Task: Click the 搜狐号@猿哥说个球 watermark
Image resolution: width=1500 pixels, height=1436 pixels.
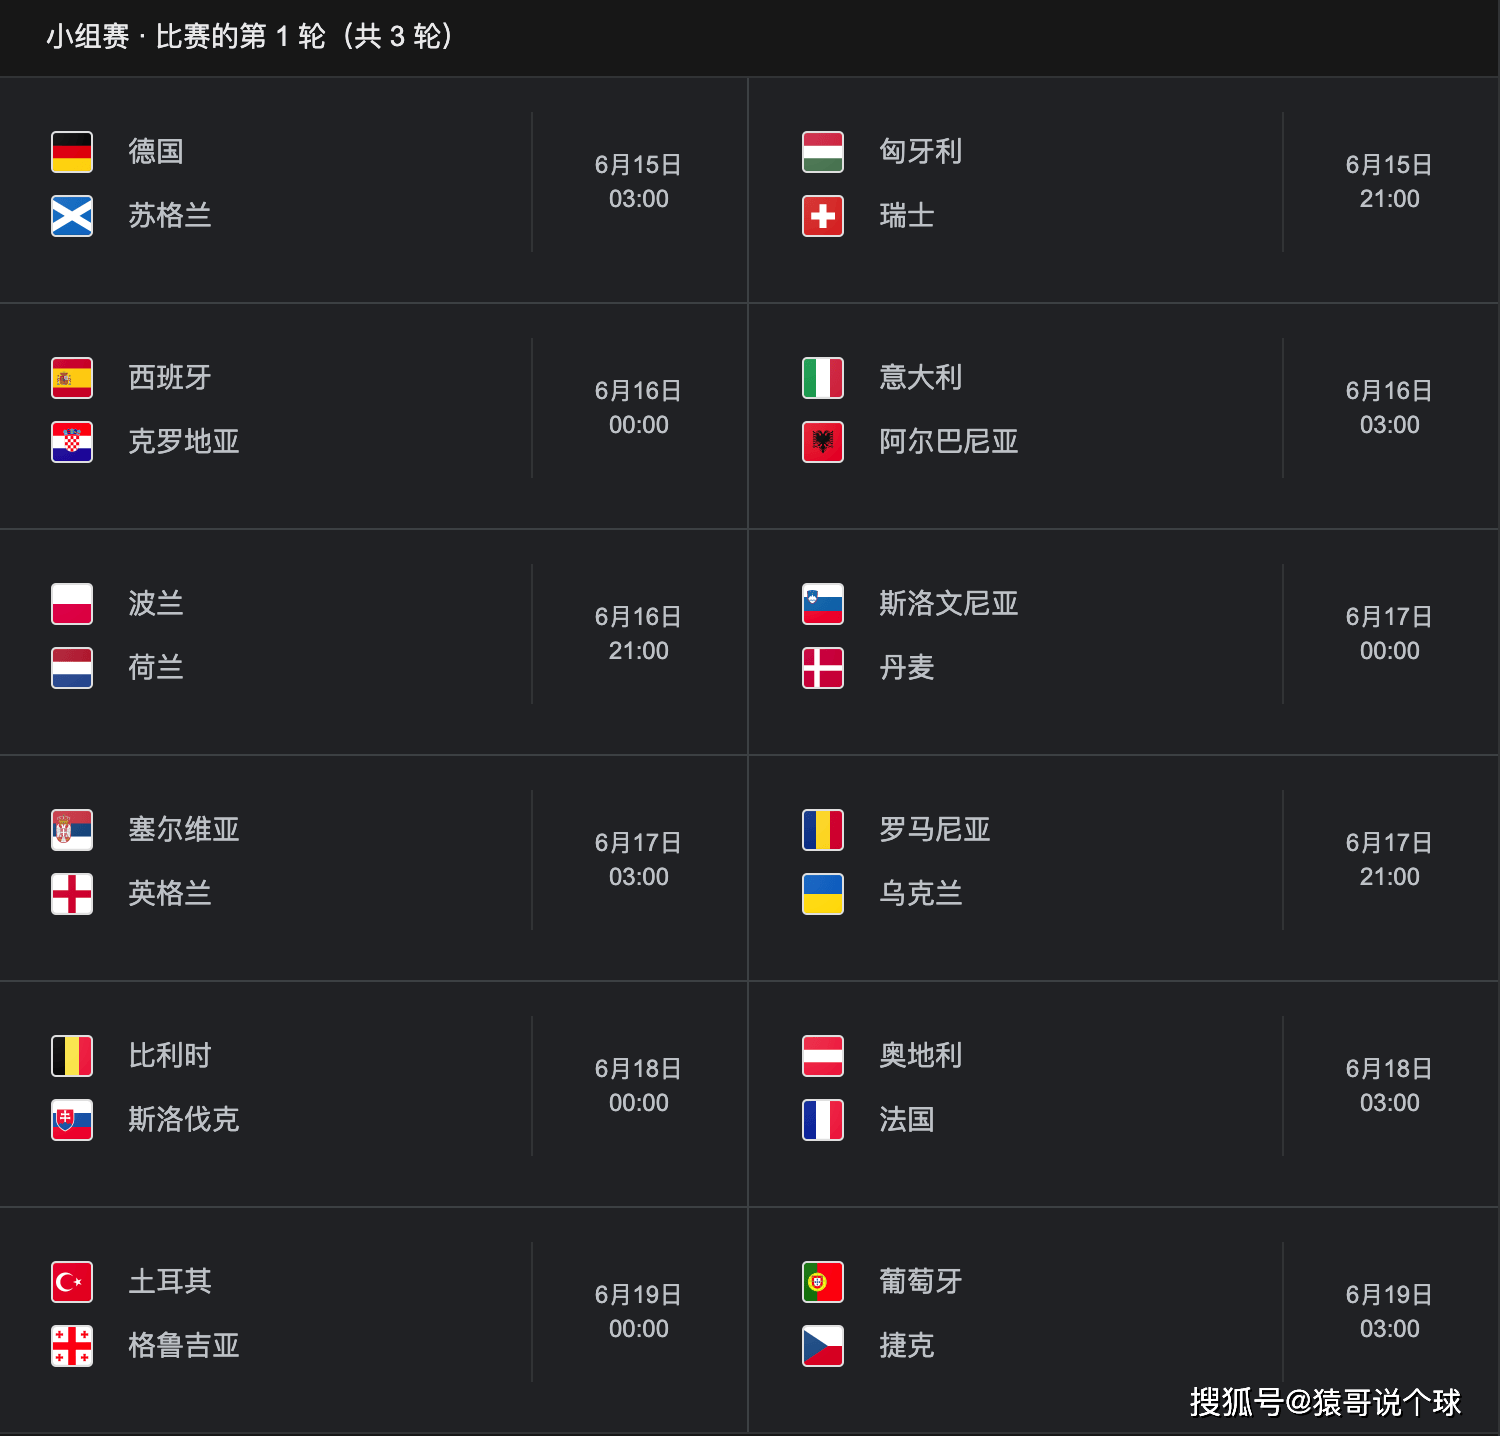Action: coord(1325,1402)
